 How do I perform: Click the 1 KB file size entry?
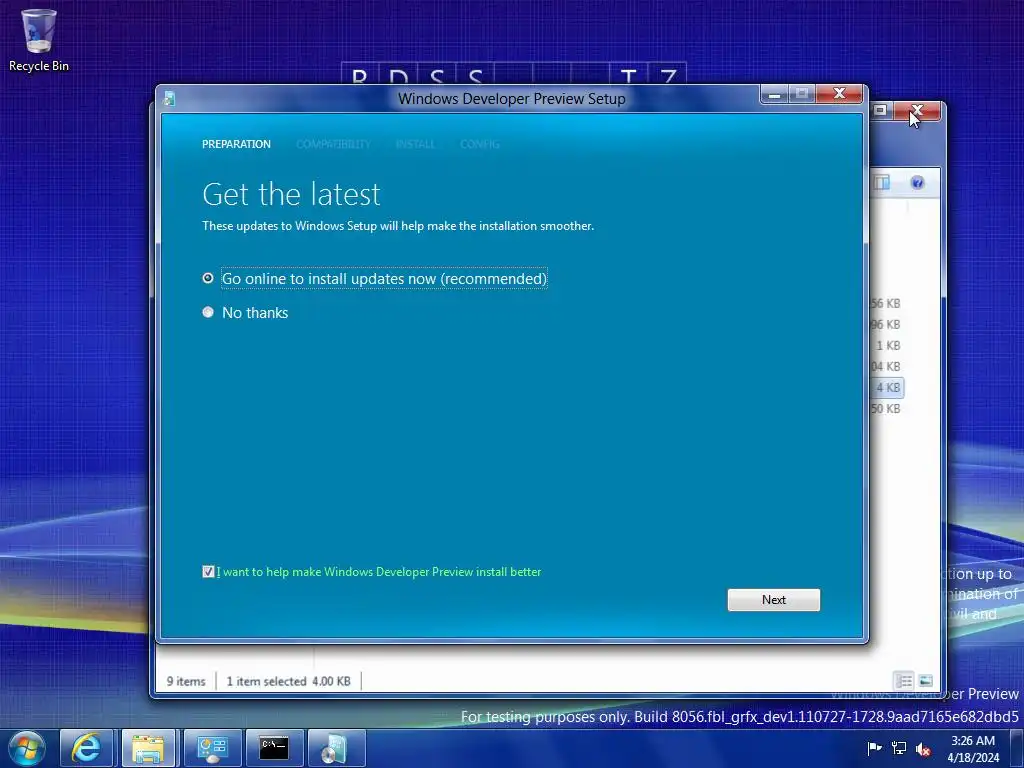point(888,345)
